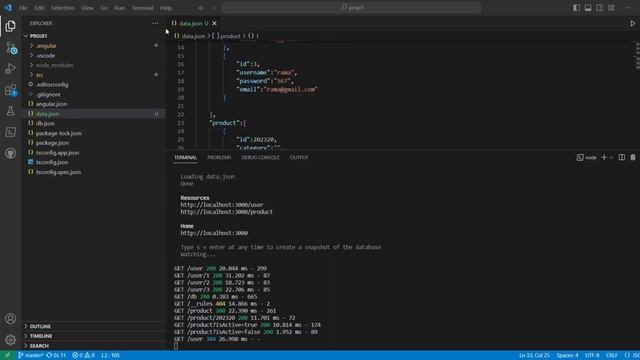Open the Source Control view
The width and height of the screenshot is (640, 360).
11,48
